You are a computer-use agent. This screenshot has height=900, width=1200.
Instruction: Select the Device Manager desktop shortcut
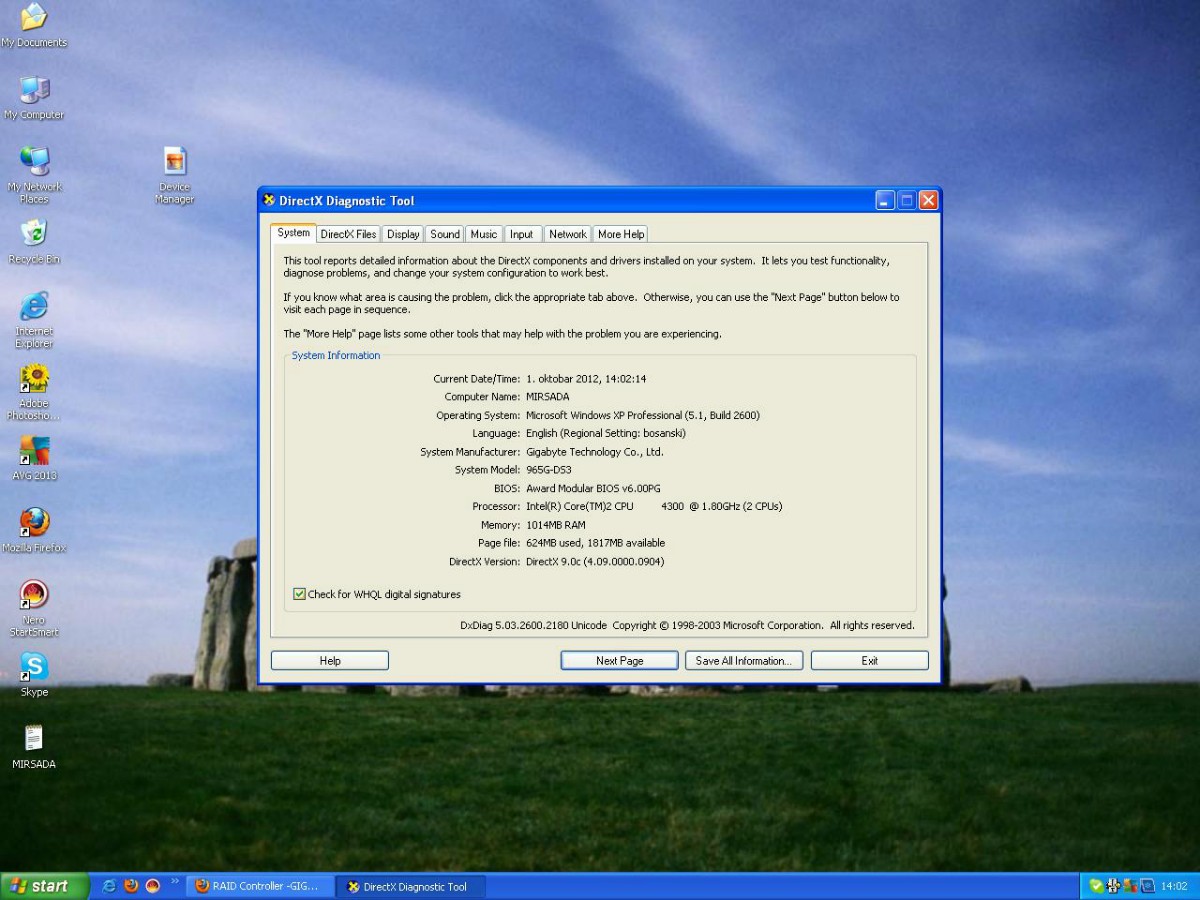tap(175, 175)
